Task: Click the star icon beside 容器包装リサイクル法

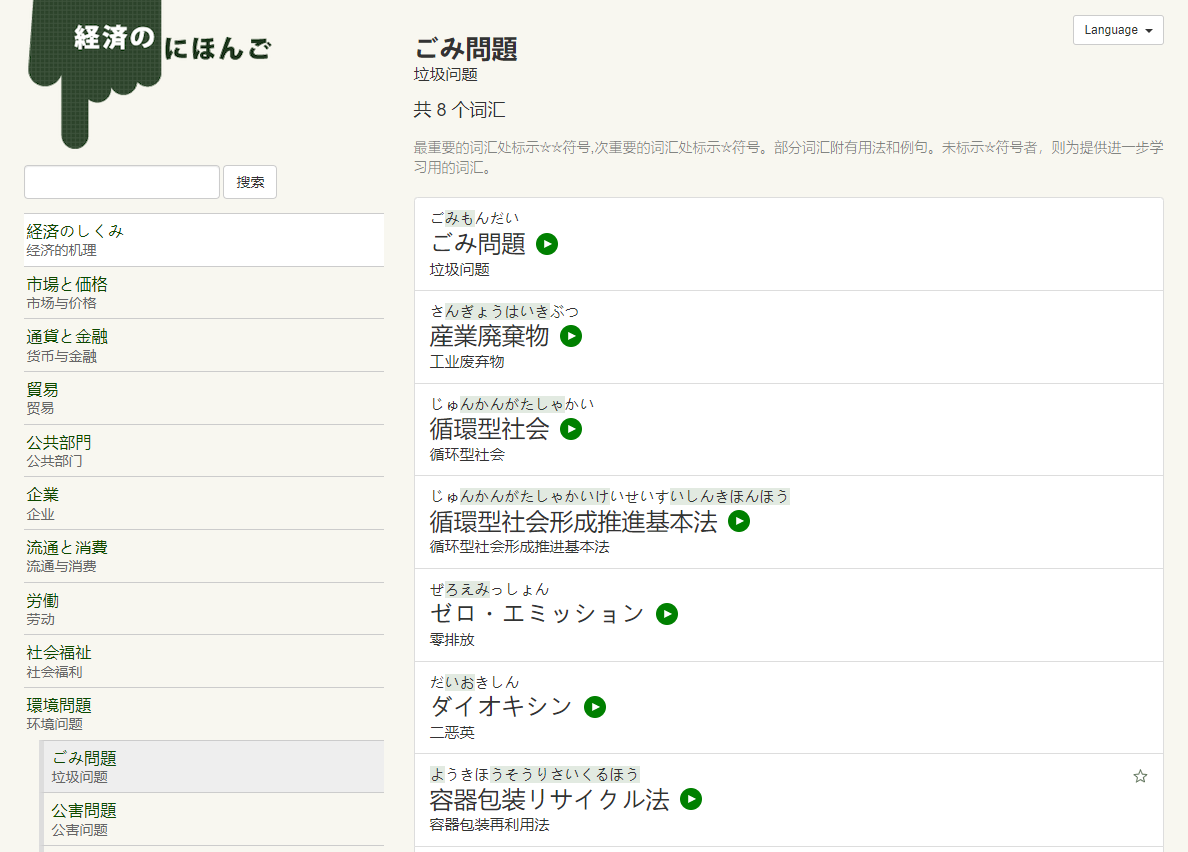Action: click(1140, 776)
